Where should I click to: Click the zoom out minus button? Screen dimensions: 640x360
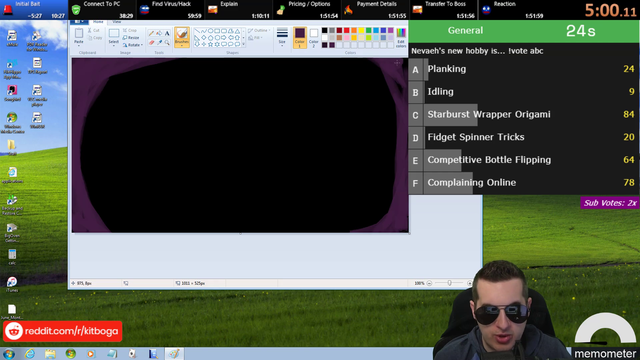[x=429, y=283]
